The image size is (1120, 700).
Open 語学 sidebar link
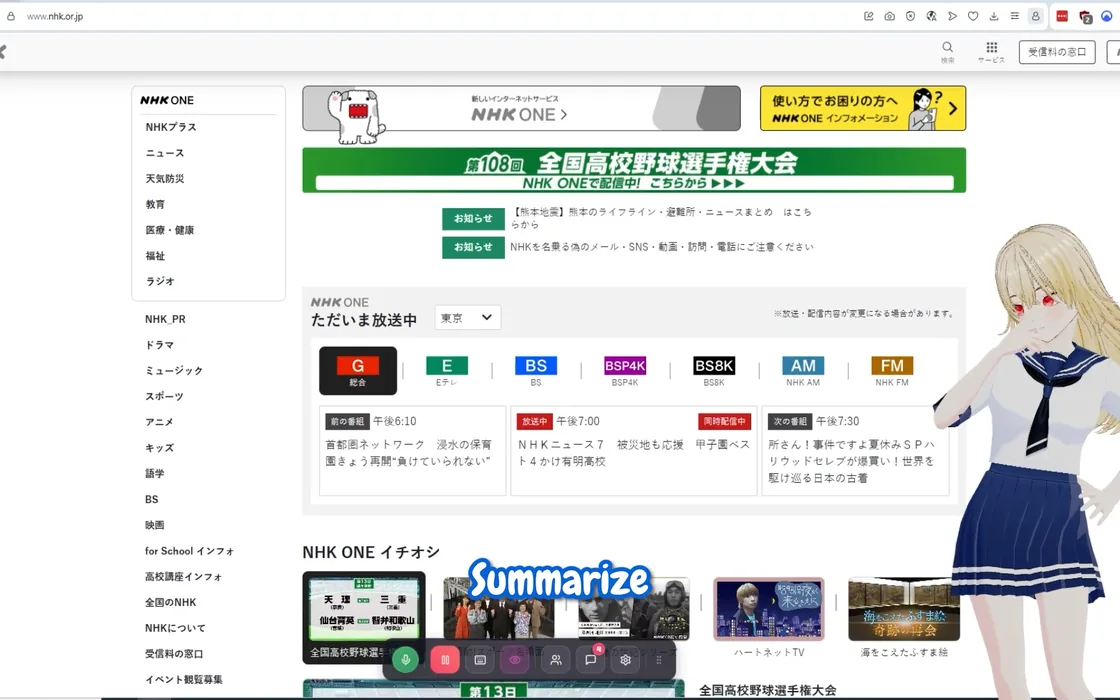(154, 474)
